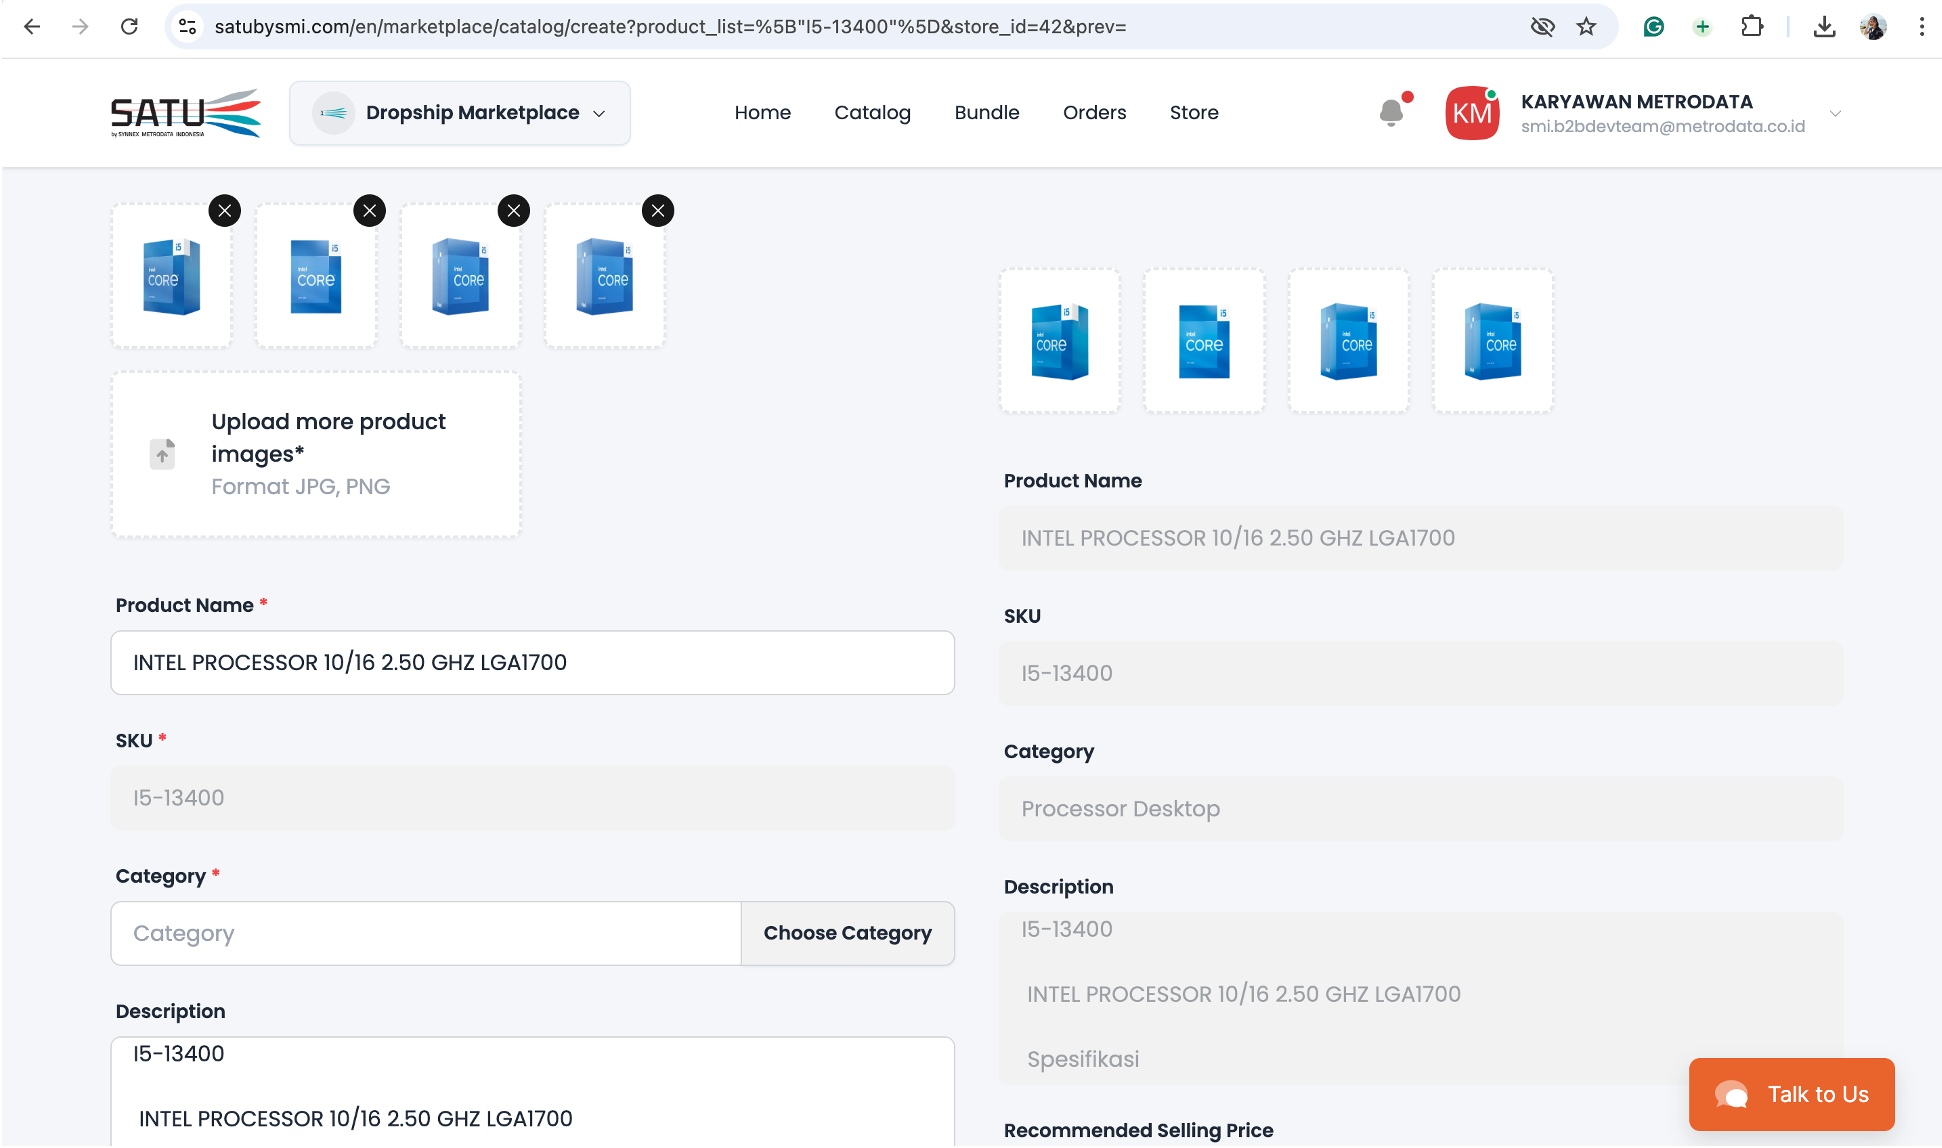Open browser downloads icon

click(1824, 27)
